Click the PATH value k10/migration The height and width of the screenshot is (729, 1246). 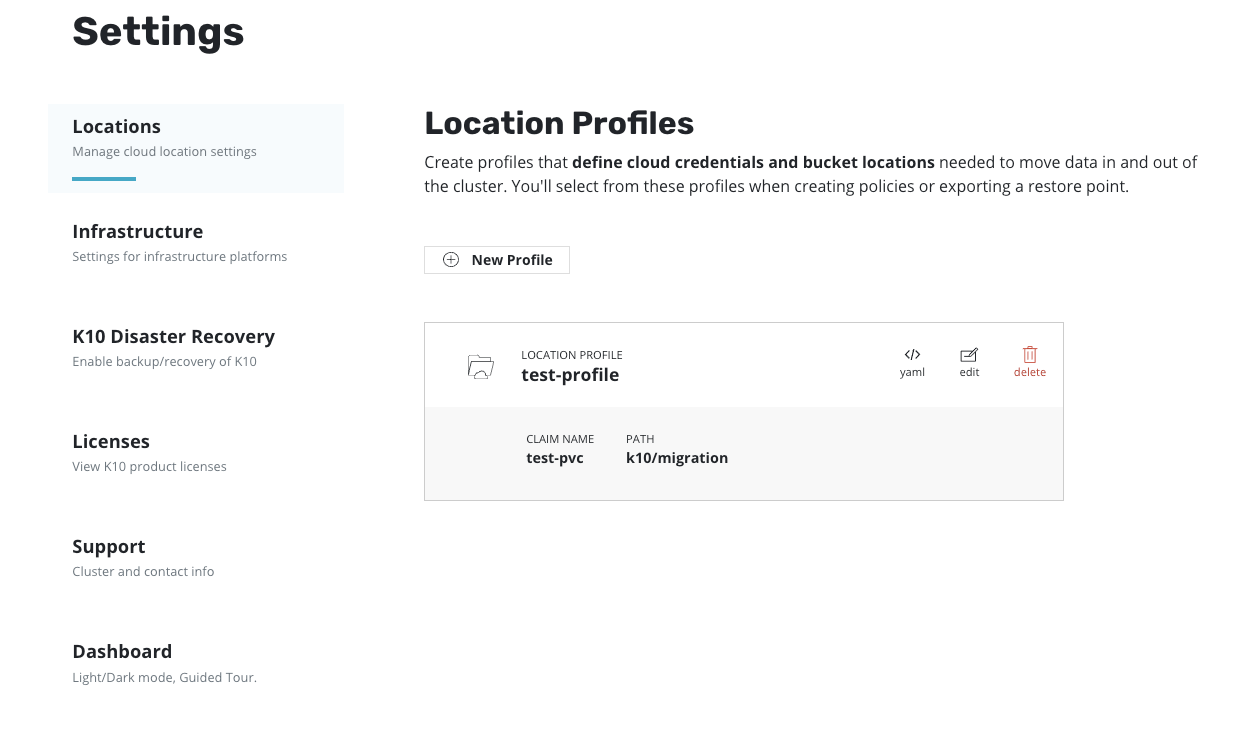click(x=677, y=457)
